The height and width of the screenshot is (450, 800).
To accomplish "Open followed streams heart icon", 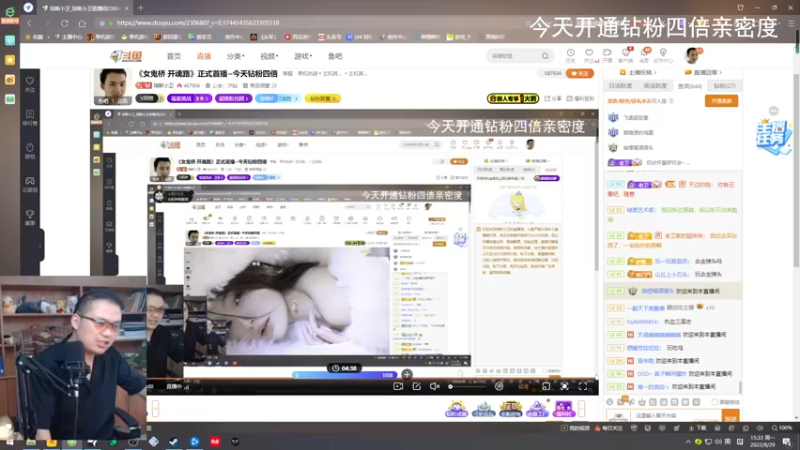I will coord(589,55).
